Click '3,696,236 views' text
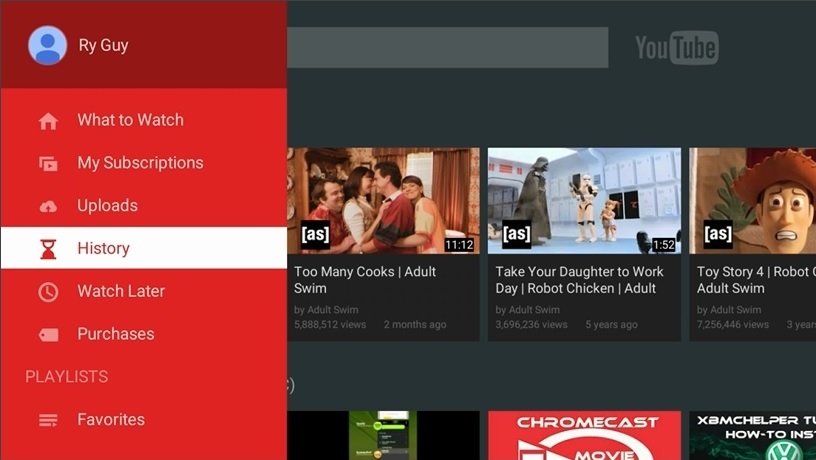This screenshot has width=816, height=460. (531, 325)
